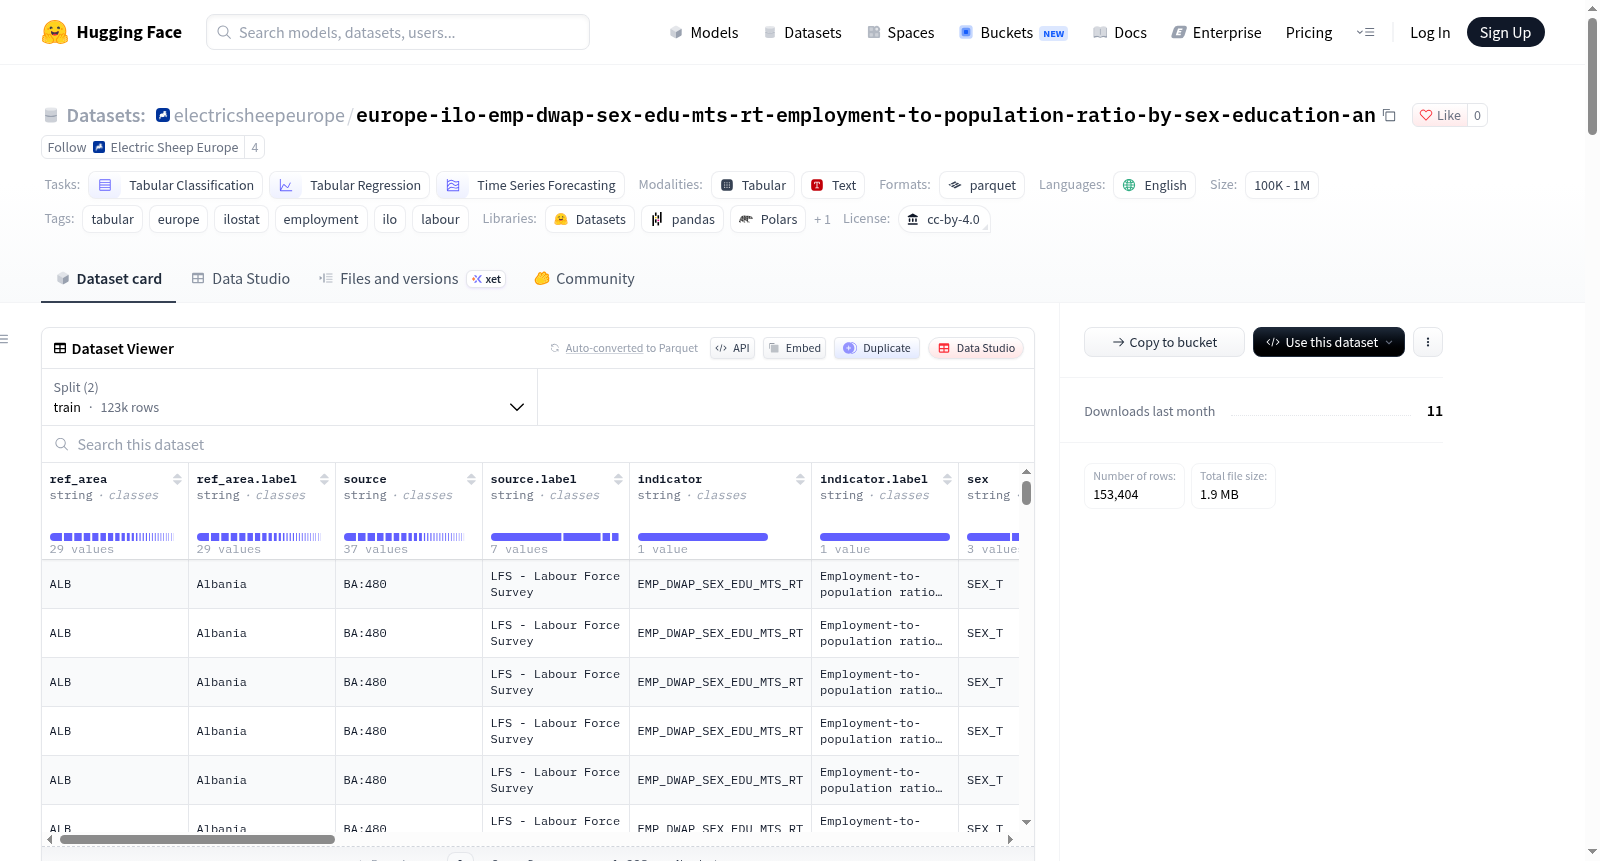Open the Dataset card tab
This screenshot has width=1600, height=861.
(x=108, y=279)
